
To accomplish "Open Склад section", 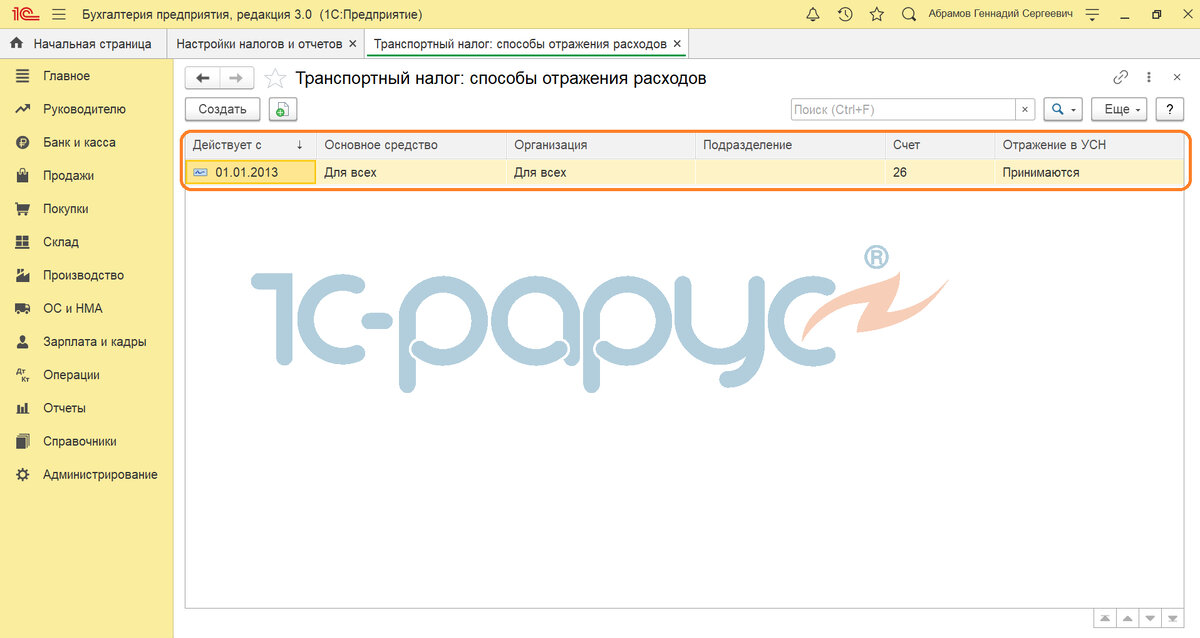I will pyautogui.click(x=86, y=242).
